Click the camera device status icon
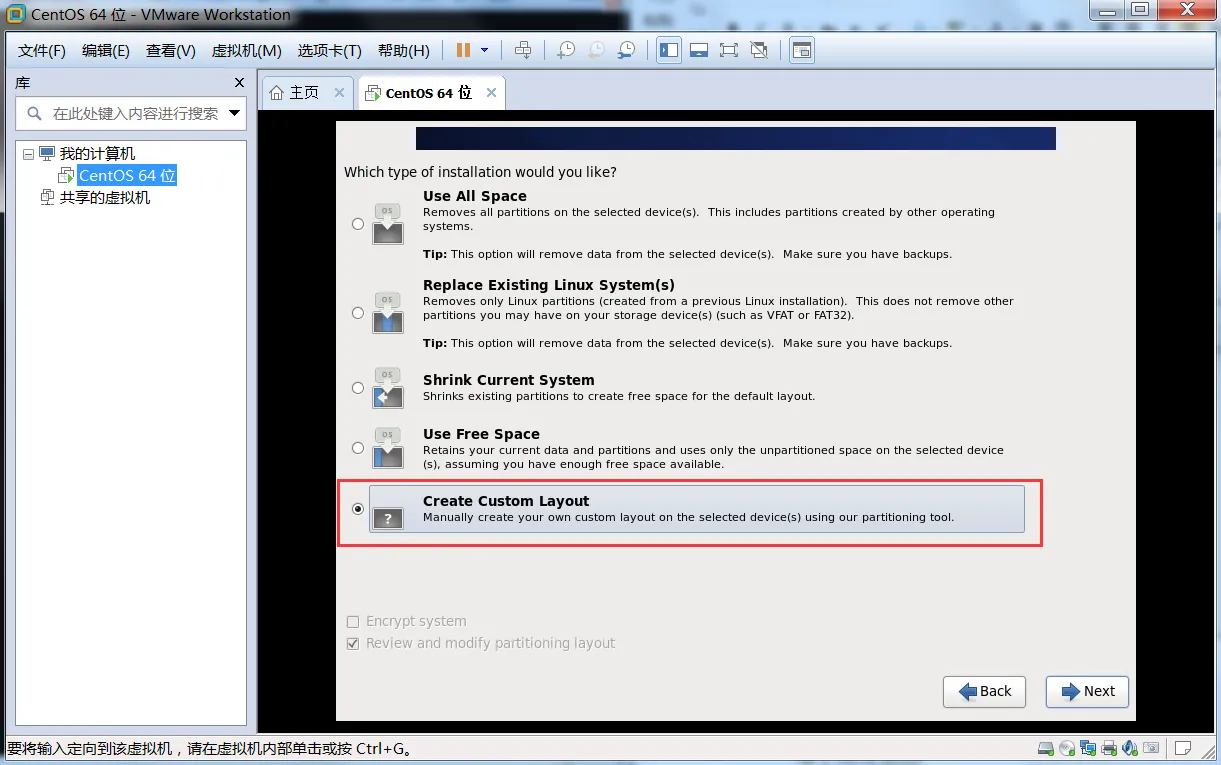The height and width of the screenshot is (765, 1221). point(1151,748)
